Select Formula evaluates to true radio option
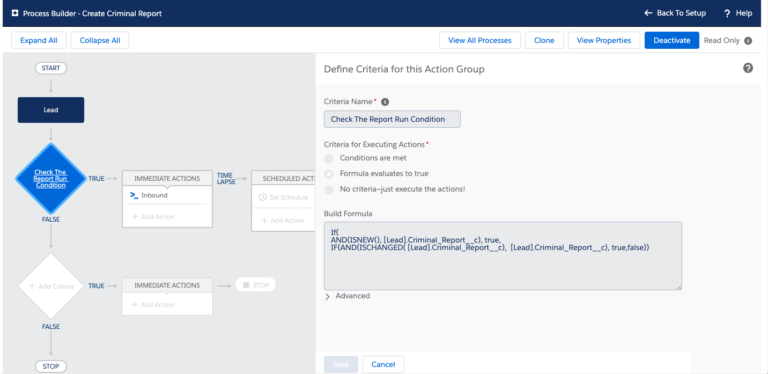The image size is (768, 374). [x=329, y=174]
